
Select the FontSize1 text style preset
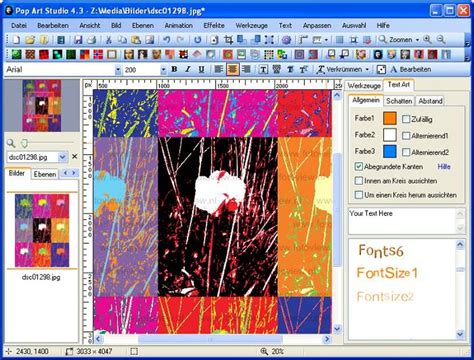point(387,273)
